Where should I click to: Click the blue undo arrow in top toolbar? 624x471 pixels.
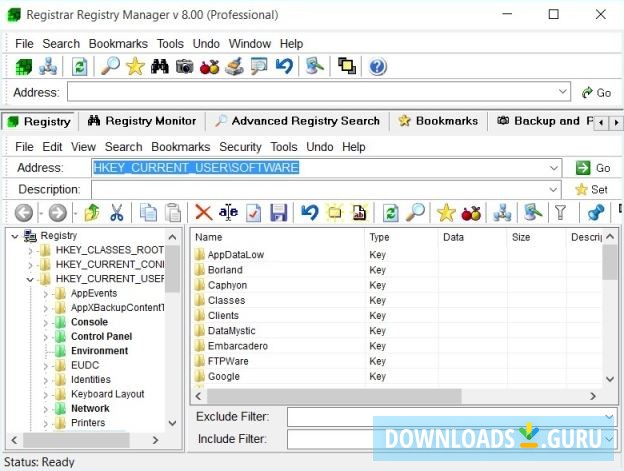pyautogui.click(x=284, y=66)
